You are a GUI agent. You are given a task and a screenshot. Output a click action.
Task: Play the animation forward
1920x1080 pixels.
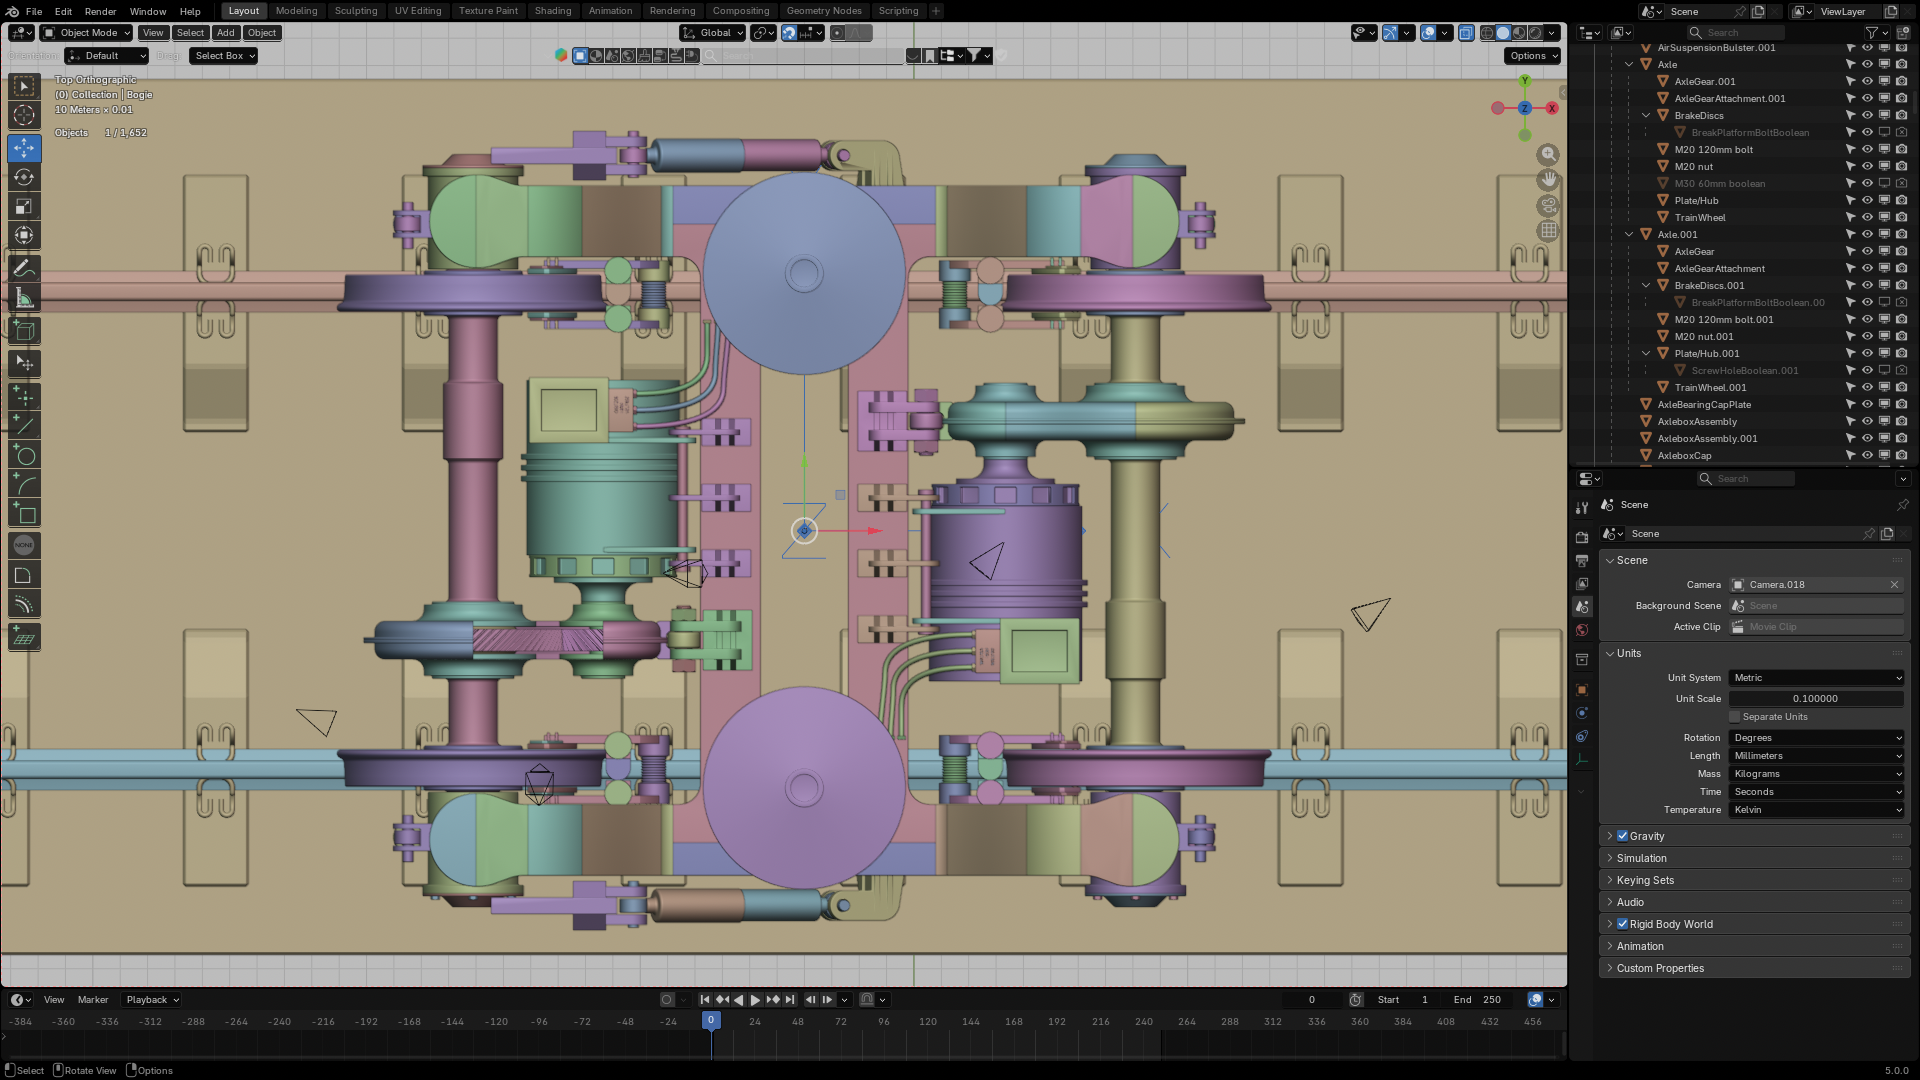coord(755,999)
